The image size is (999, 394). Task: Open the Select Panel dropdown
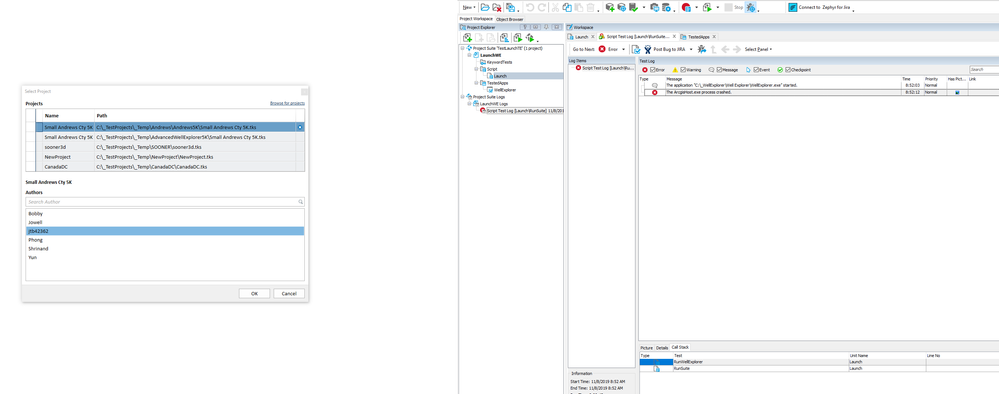pos(758,49)
